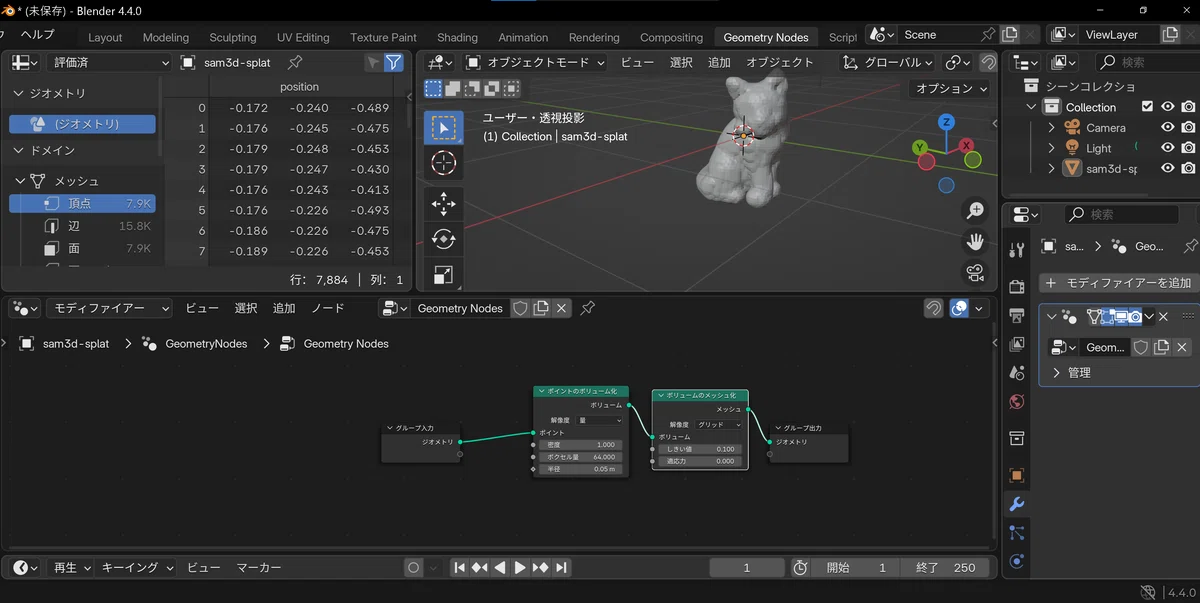This screenshot has height=603, width=1200.
Task: Select the Move tool in viewport
Action: (443, 205)
